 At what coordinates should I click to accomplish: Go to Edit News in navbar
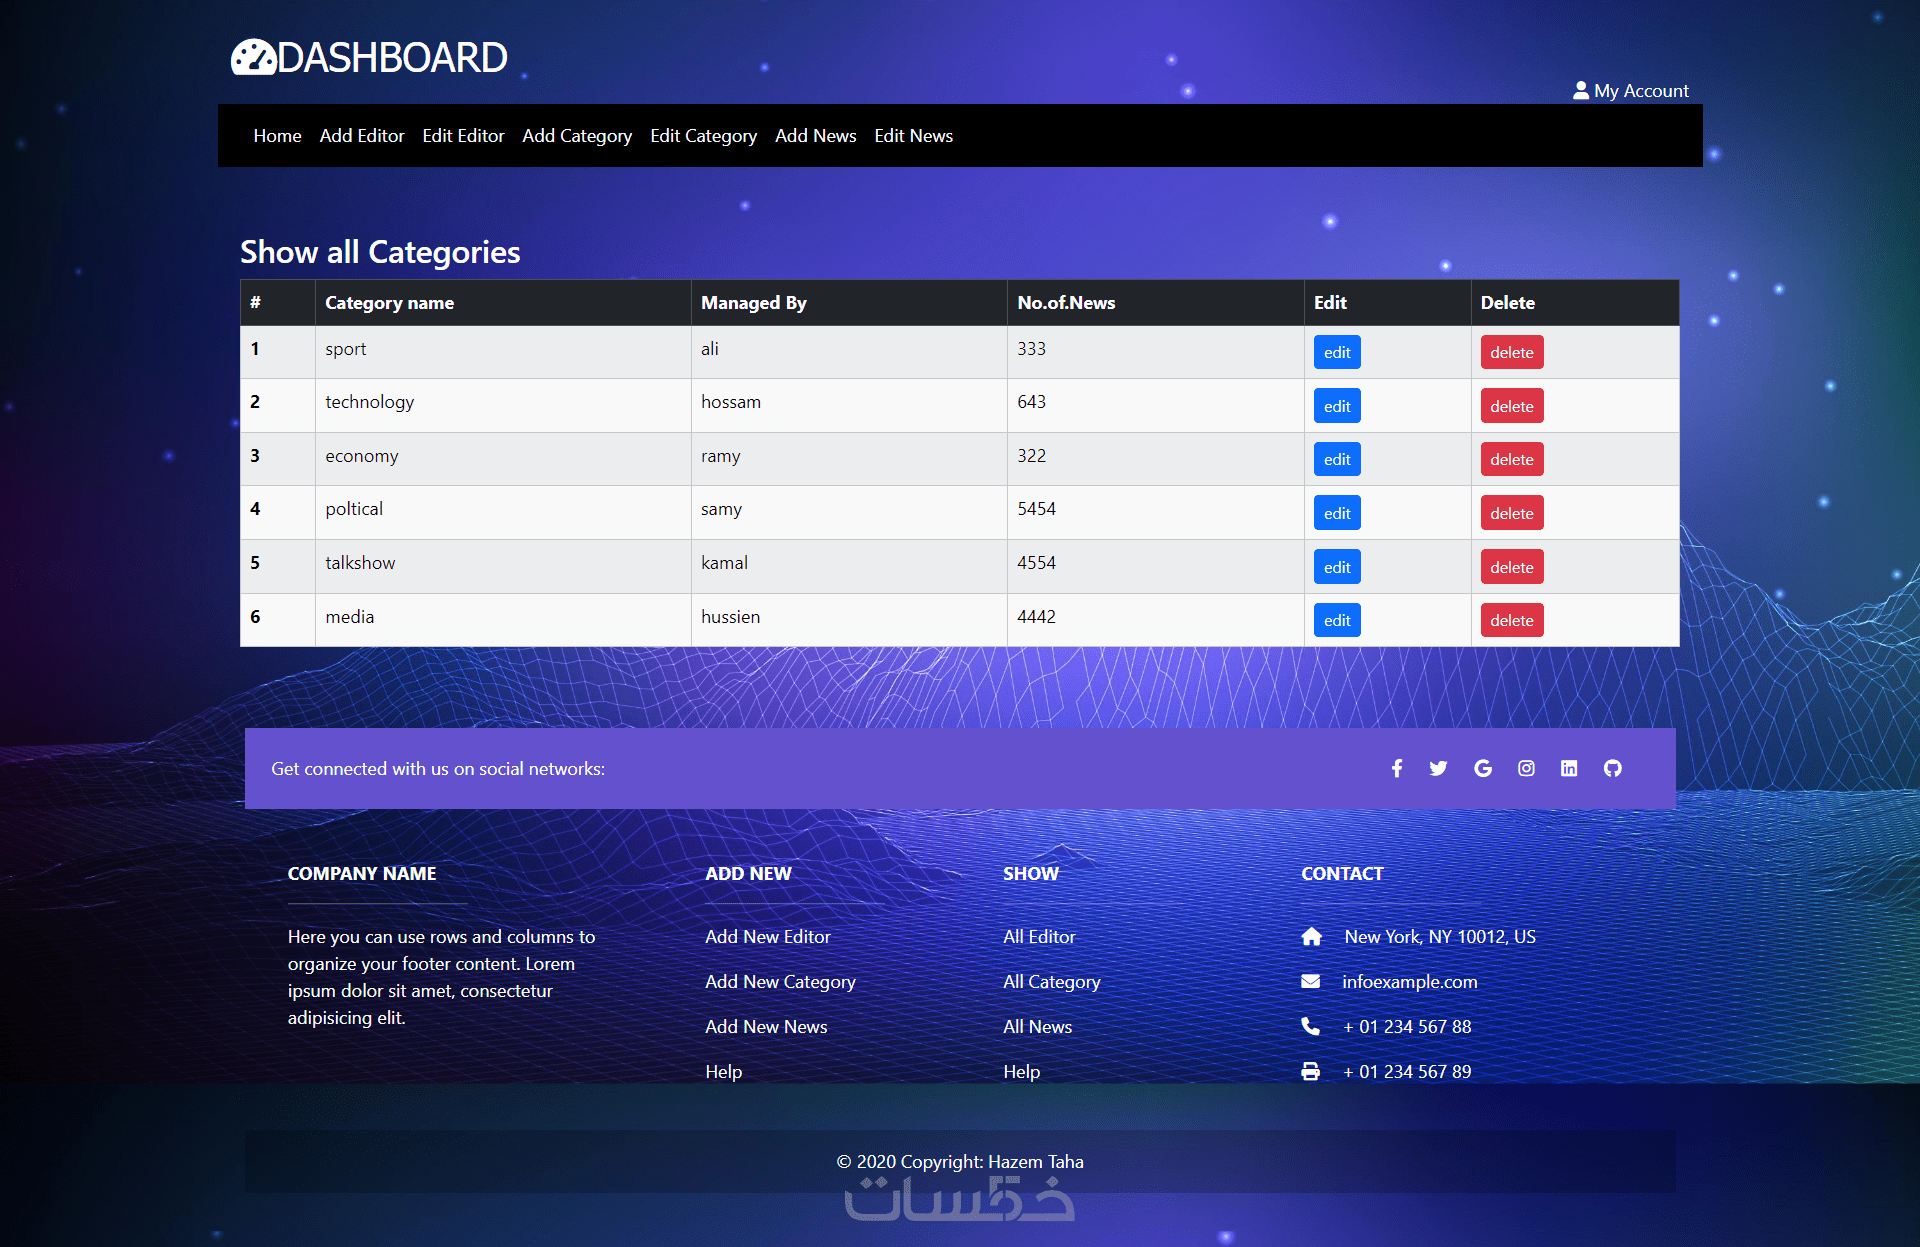(913, 135)
